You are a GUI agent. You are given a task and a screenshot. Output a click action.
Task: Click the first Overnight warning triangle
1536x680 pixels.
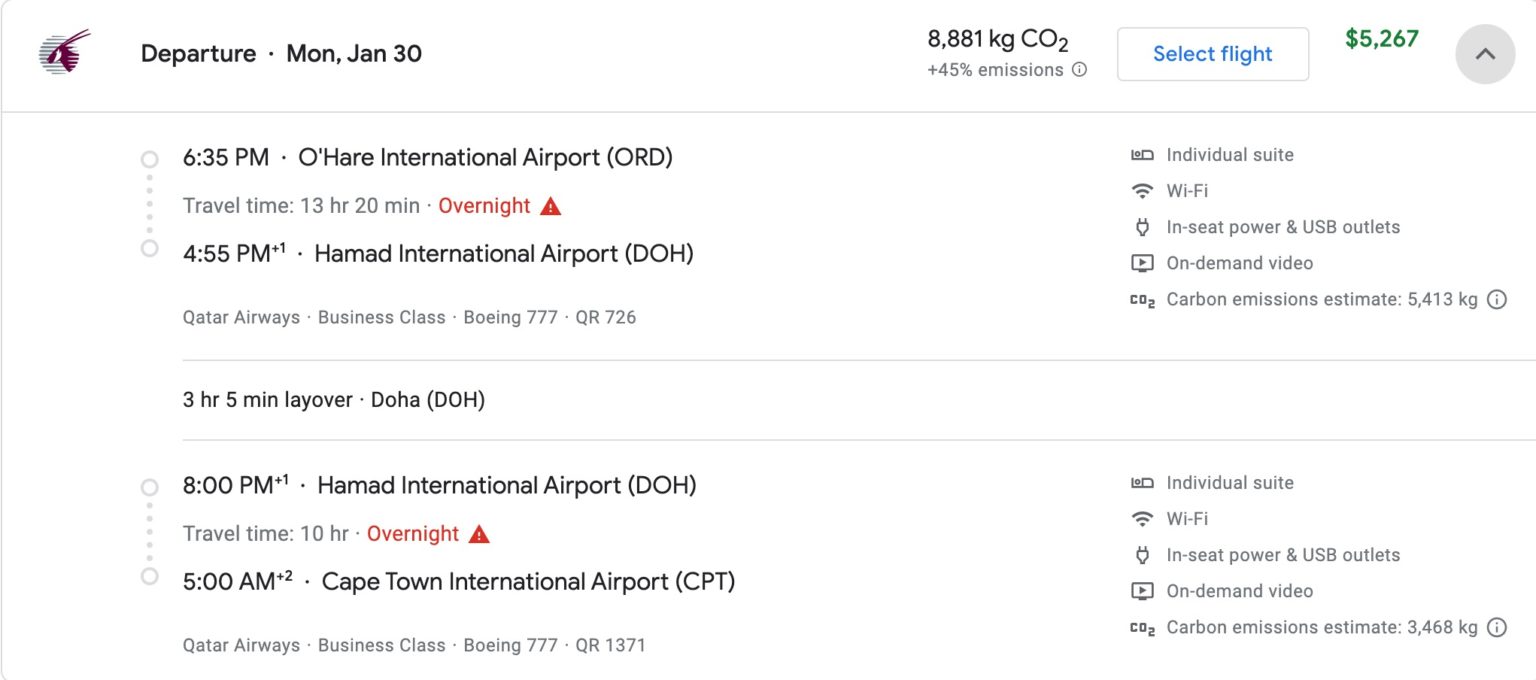(x=551, y=206)
